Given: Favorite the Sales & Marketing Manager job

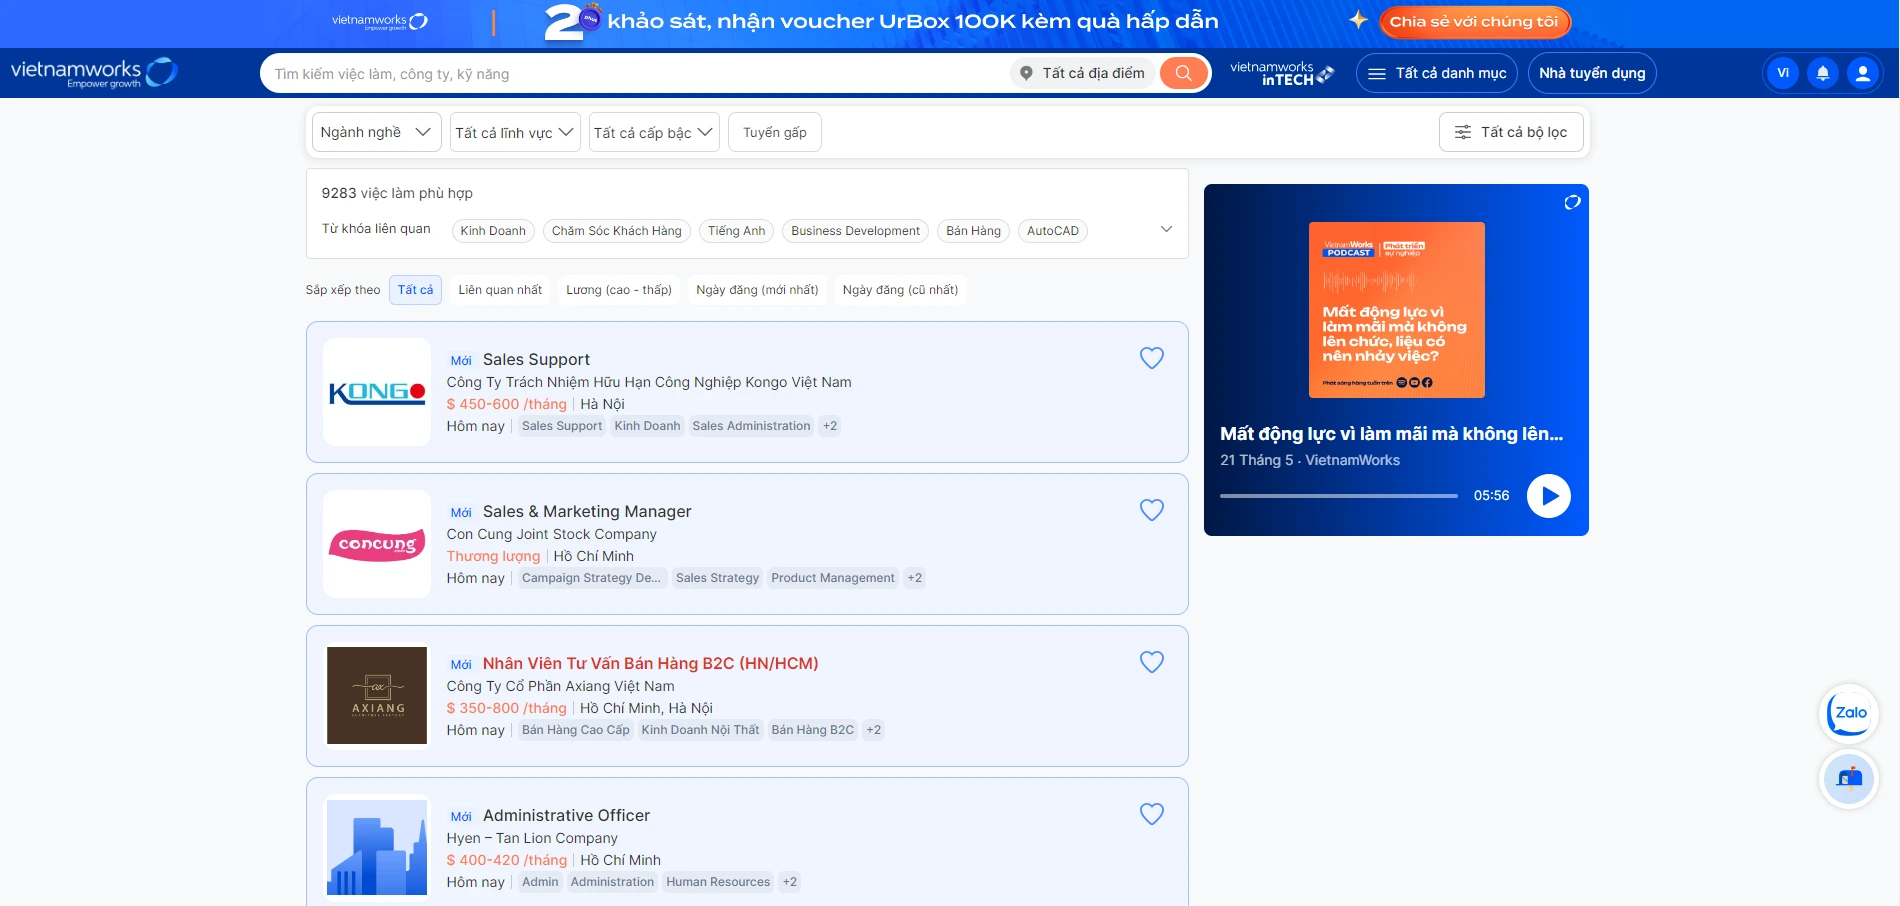Looking at the screenshot, I should (x=1152, y=510).
